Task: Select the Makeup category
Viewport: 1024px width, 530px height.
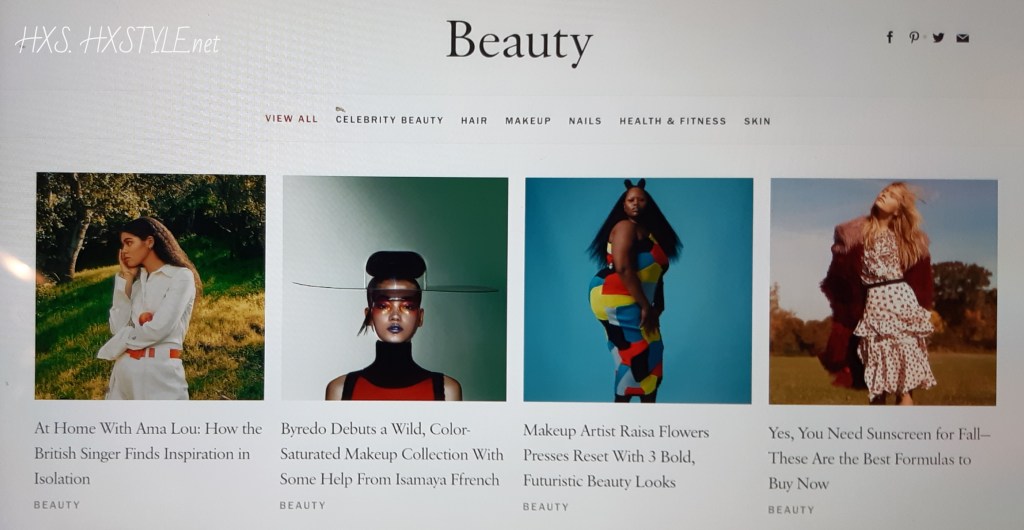Action: (528, 121)
